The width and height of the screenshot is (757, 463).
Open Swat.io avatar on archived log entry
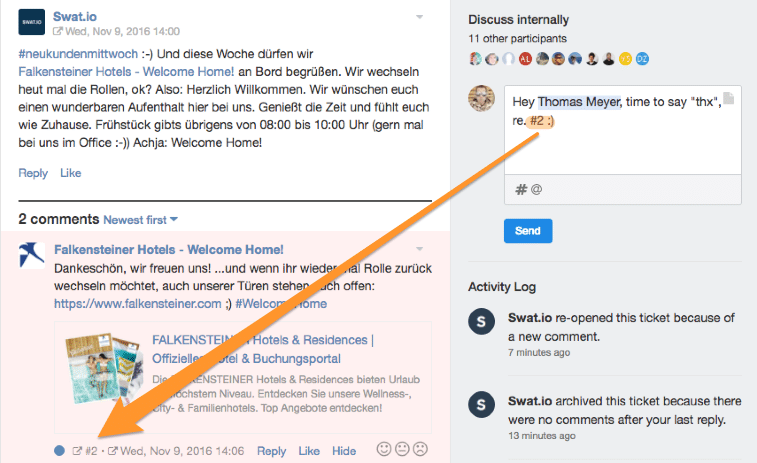(481, 405)
